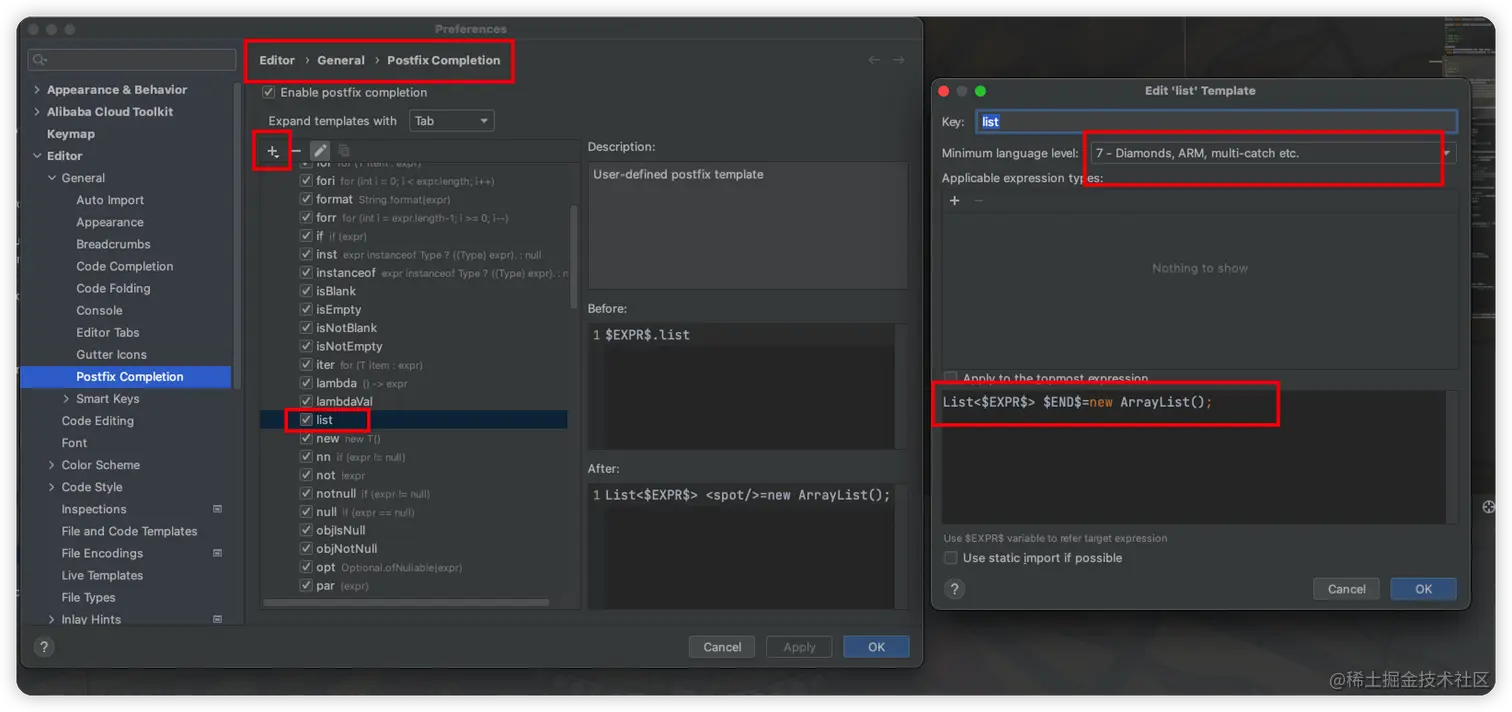
Task: Open Gutter Icons settings page
Action: click(111, 355)
